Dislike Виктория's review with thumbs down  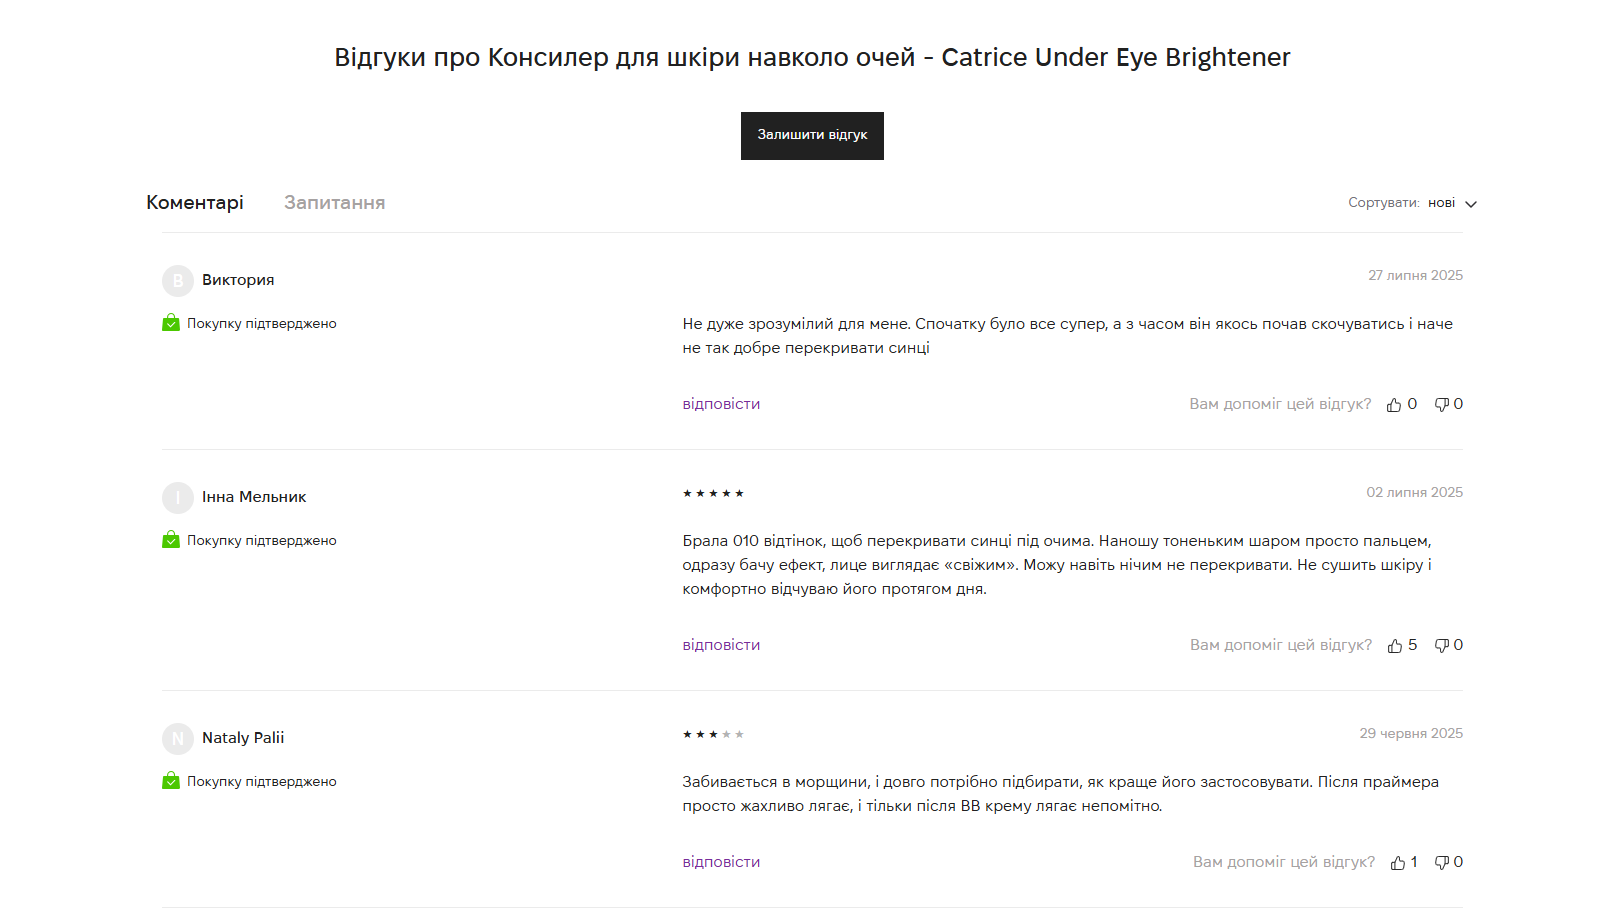(x=1442, y=405)
